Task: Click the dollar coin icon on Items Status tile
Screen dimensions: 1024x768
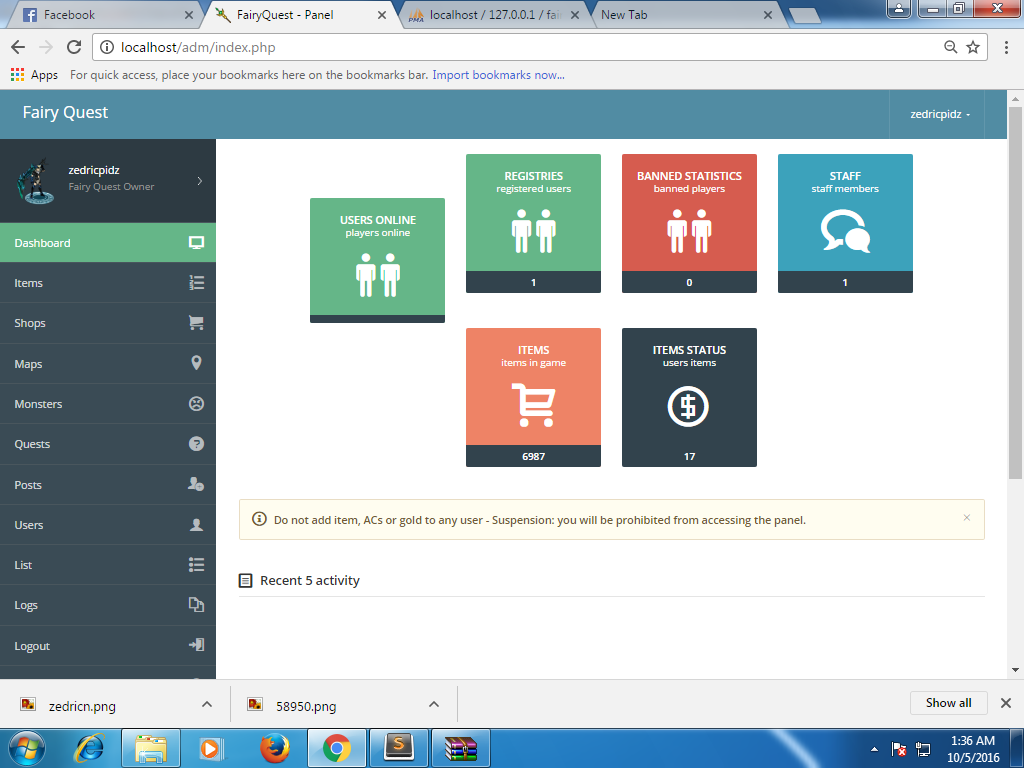Action: pyautogui.click(x=688, y=406)
